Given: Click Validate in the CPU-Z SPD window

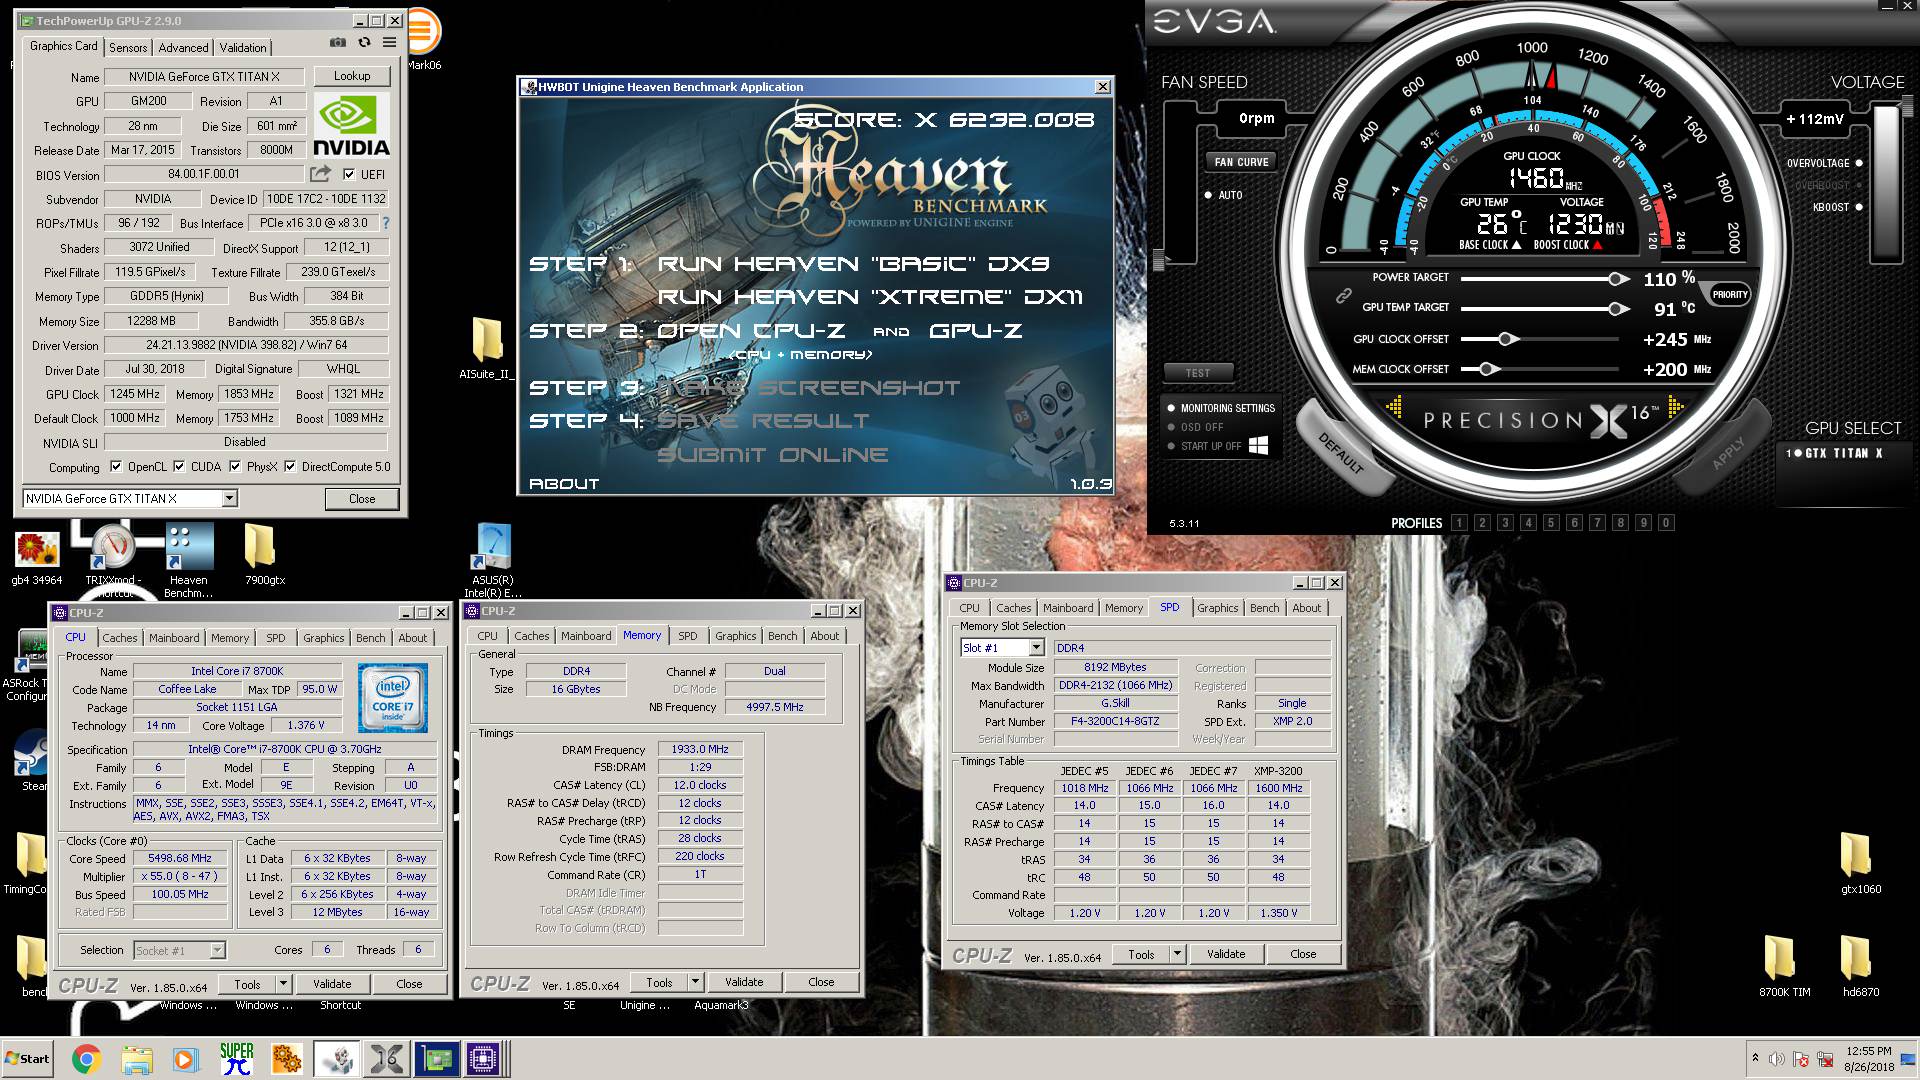Looking at the screenshot, I should click(1226, 954).
